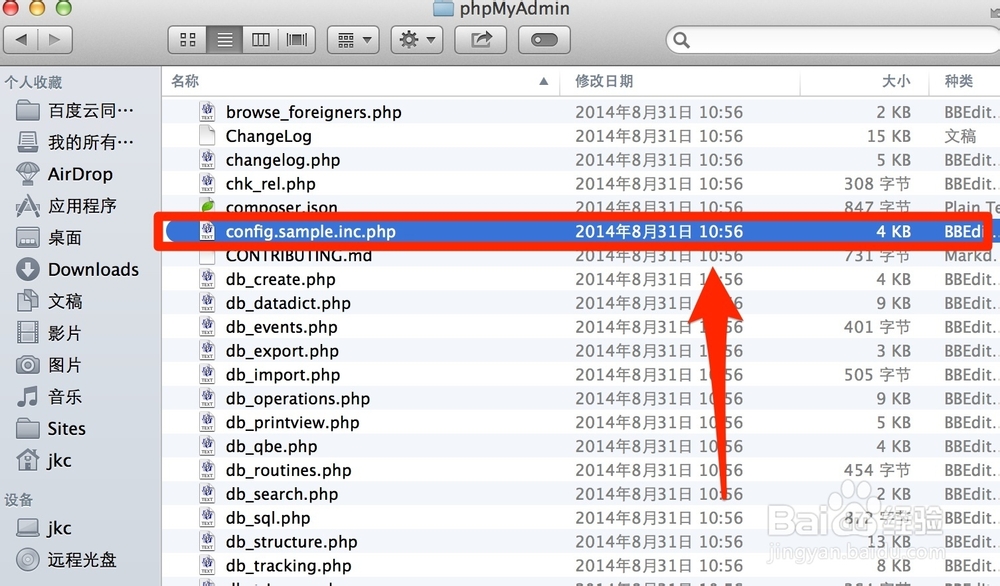Select db_sql.php file
Viewport: 1000px width, 586px height.
268,518
